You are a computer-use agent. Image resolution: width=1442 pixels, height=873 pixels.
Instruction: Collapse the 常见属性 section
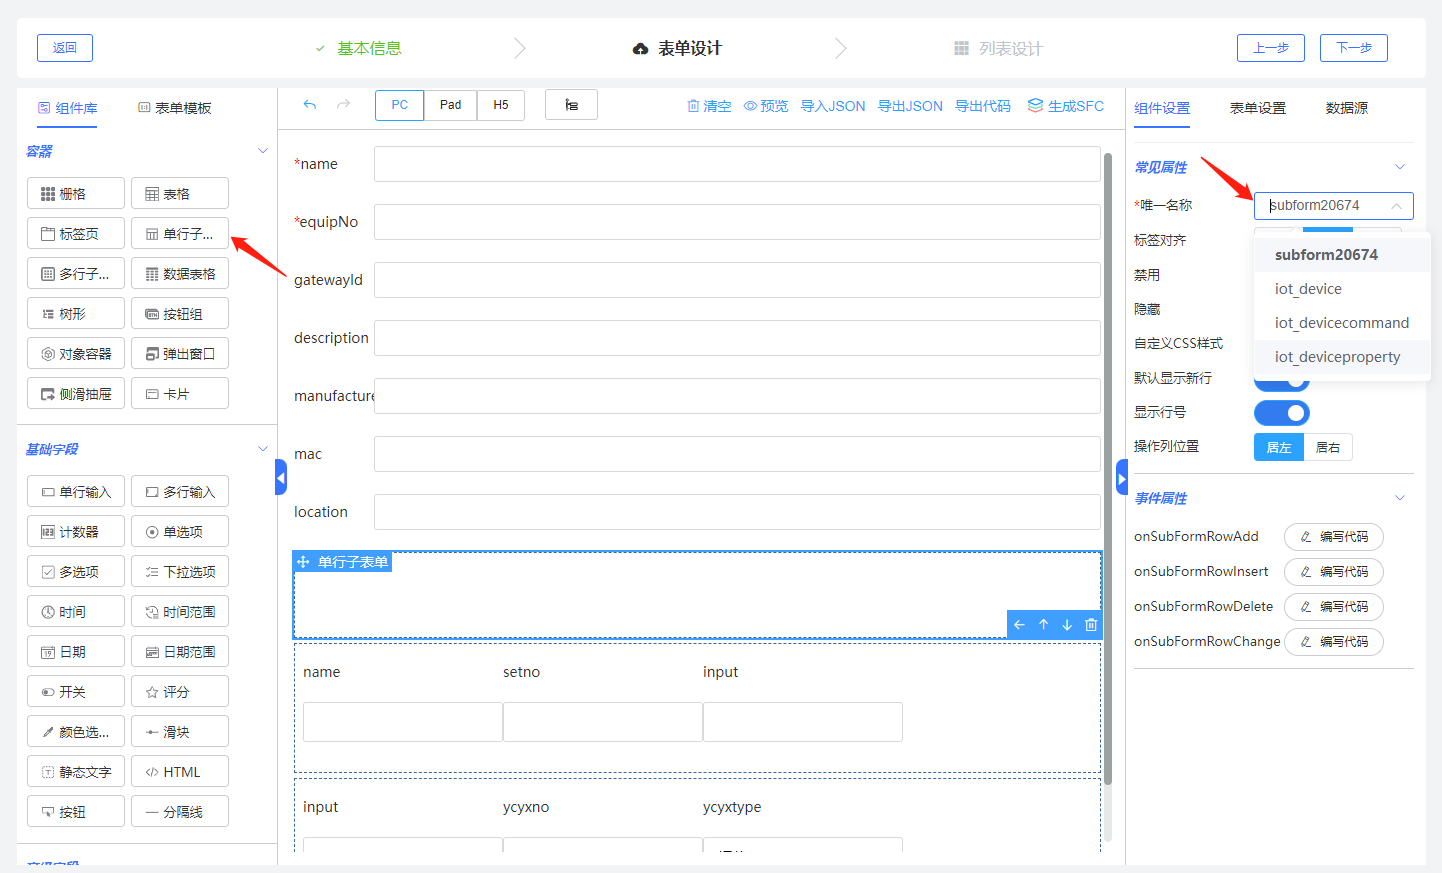[1400, 167]
